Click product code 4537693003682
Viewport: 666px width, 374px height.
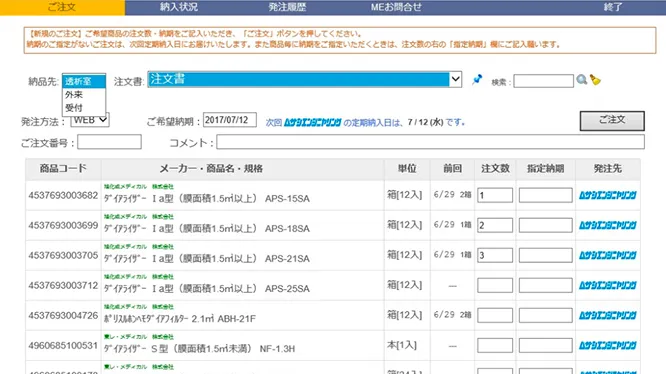pyautogui.click(x=63, y=195)
